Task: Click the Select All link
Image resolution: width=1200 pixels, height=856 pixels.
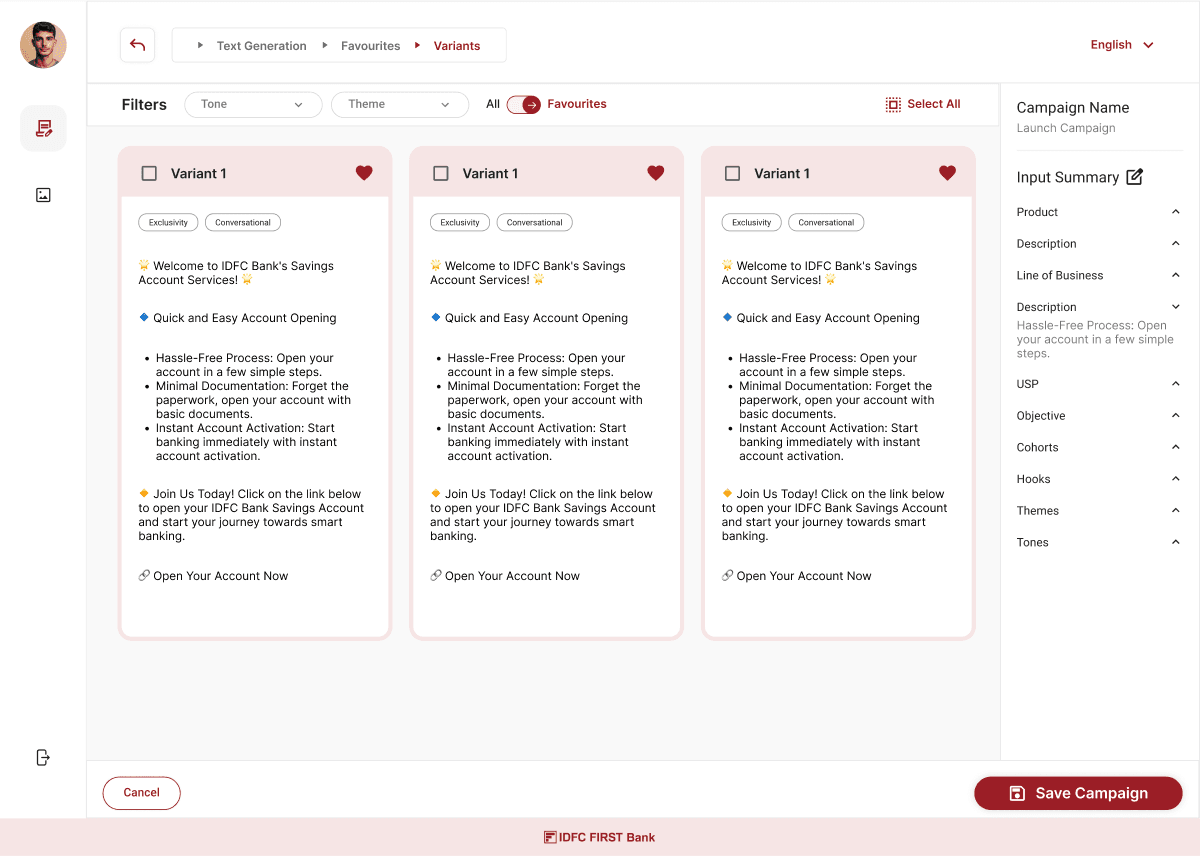Action: (934, 104)
